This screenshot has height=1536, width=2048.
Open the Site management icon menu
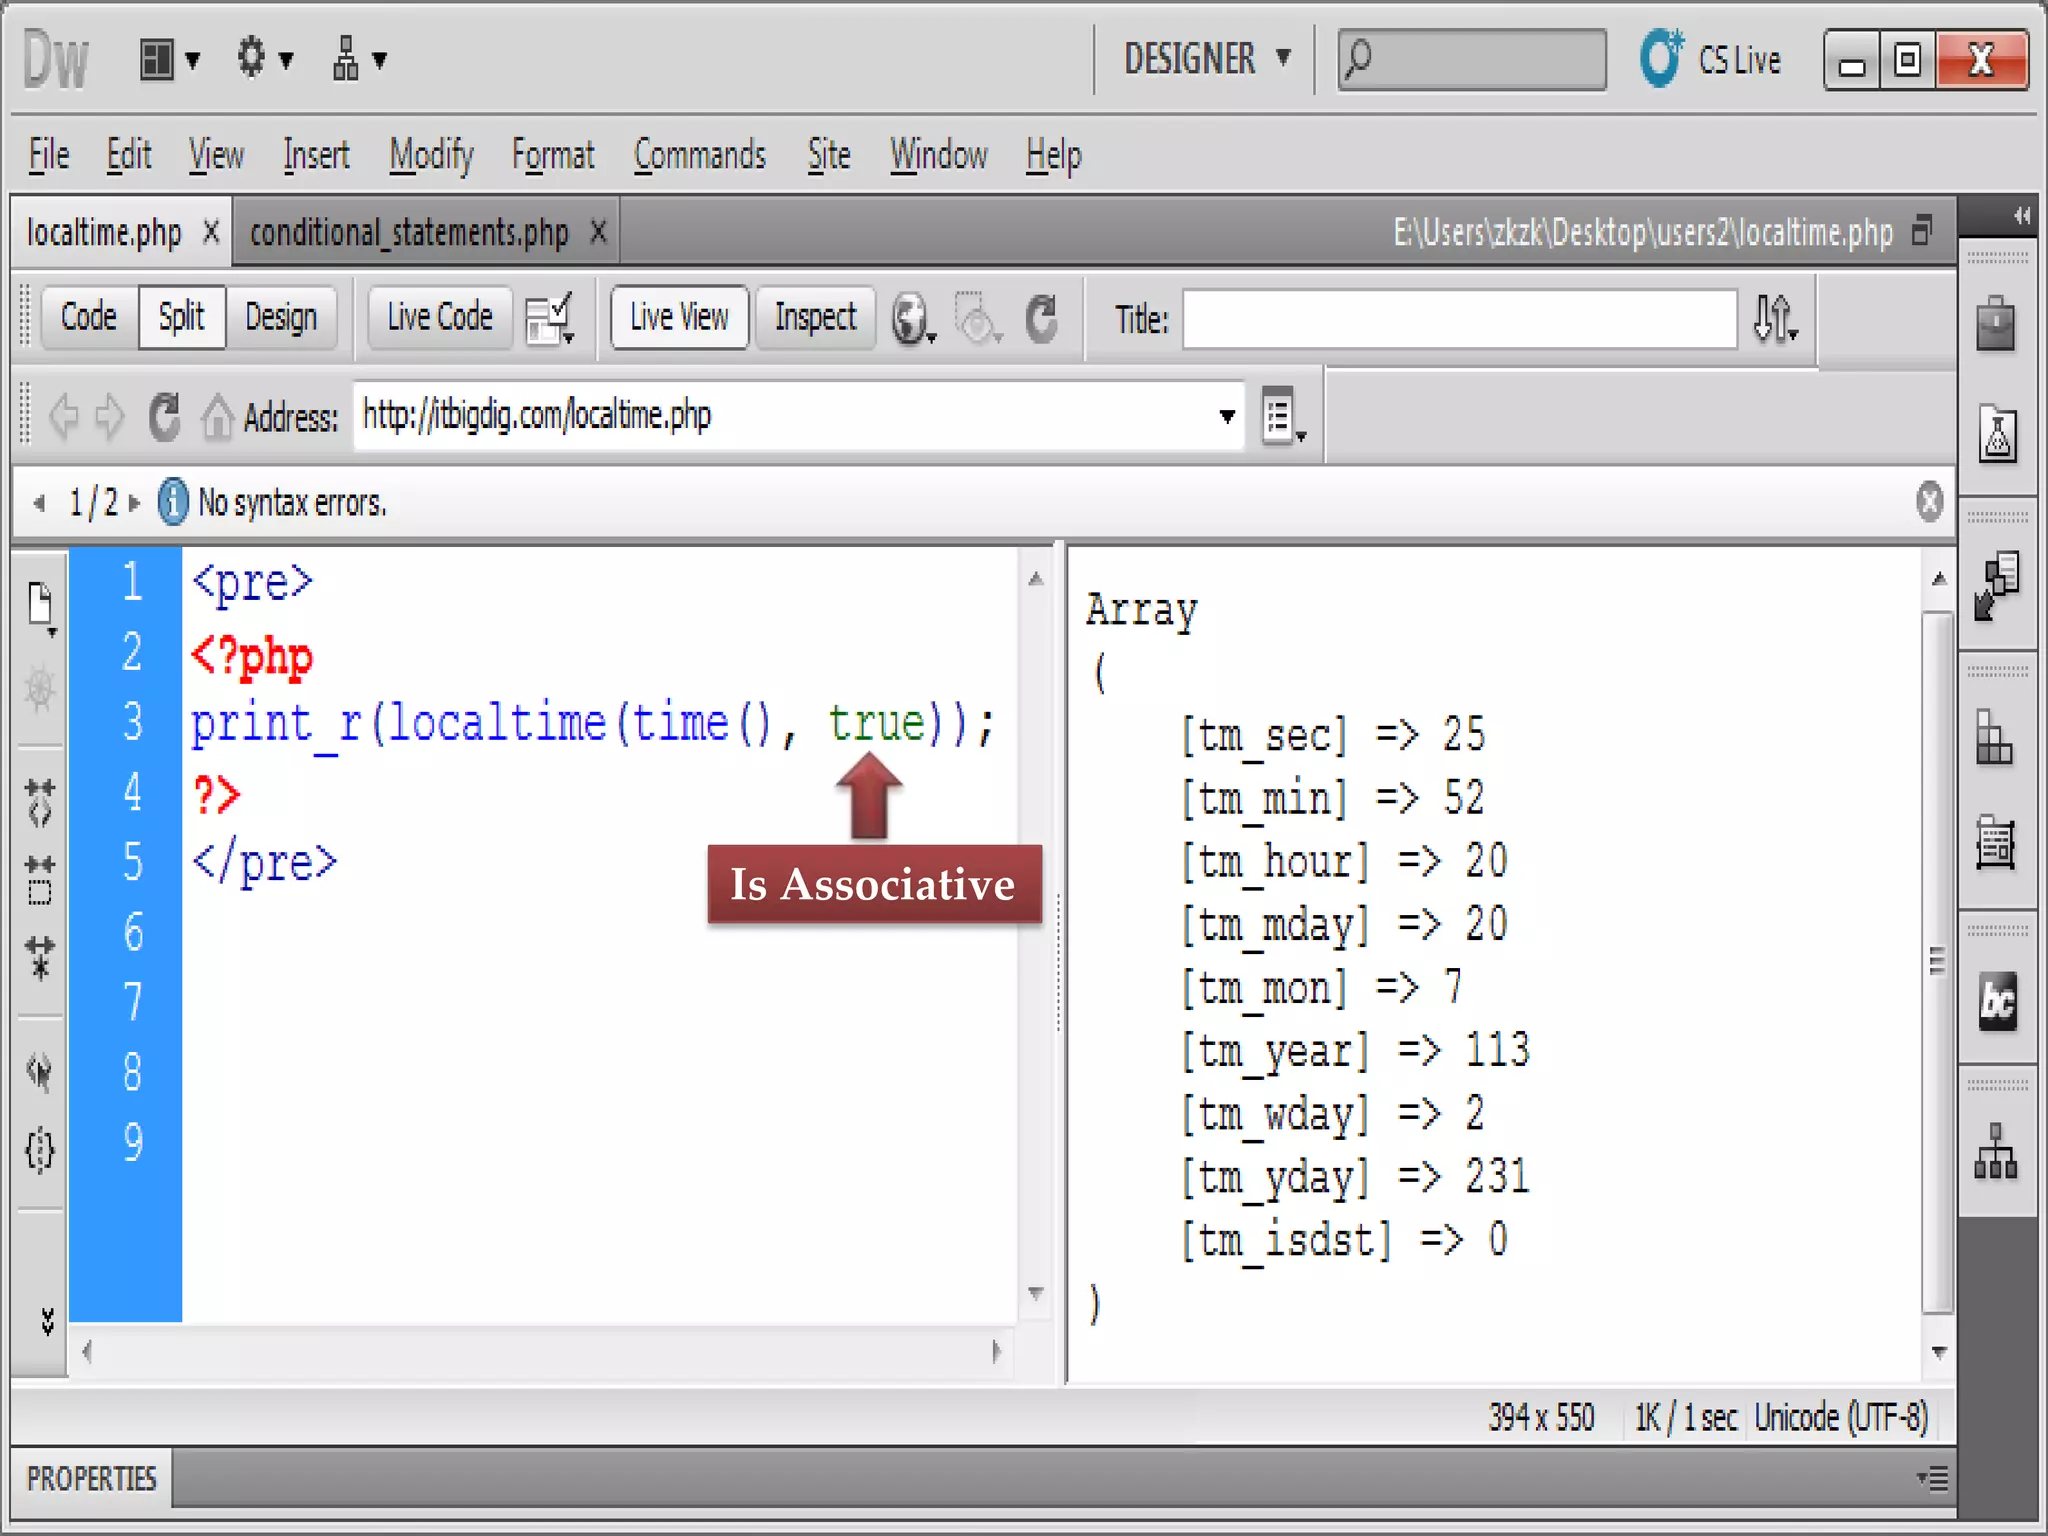pos(358,59)
